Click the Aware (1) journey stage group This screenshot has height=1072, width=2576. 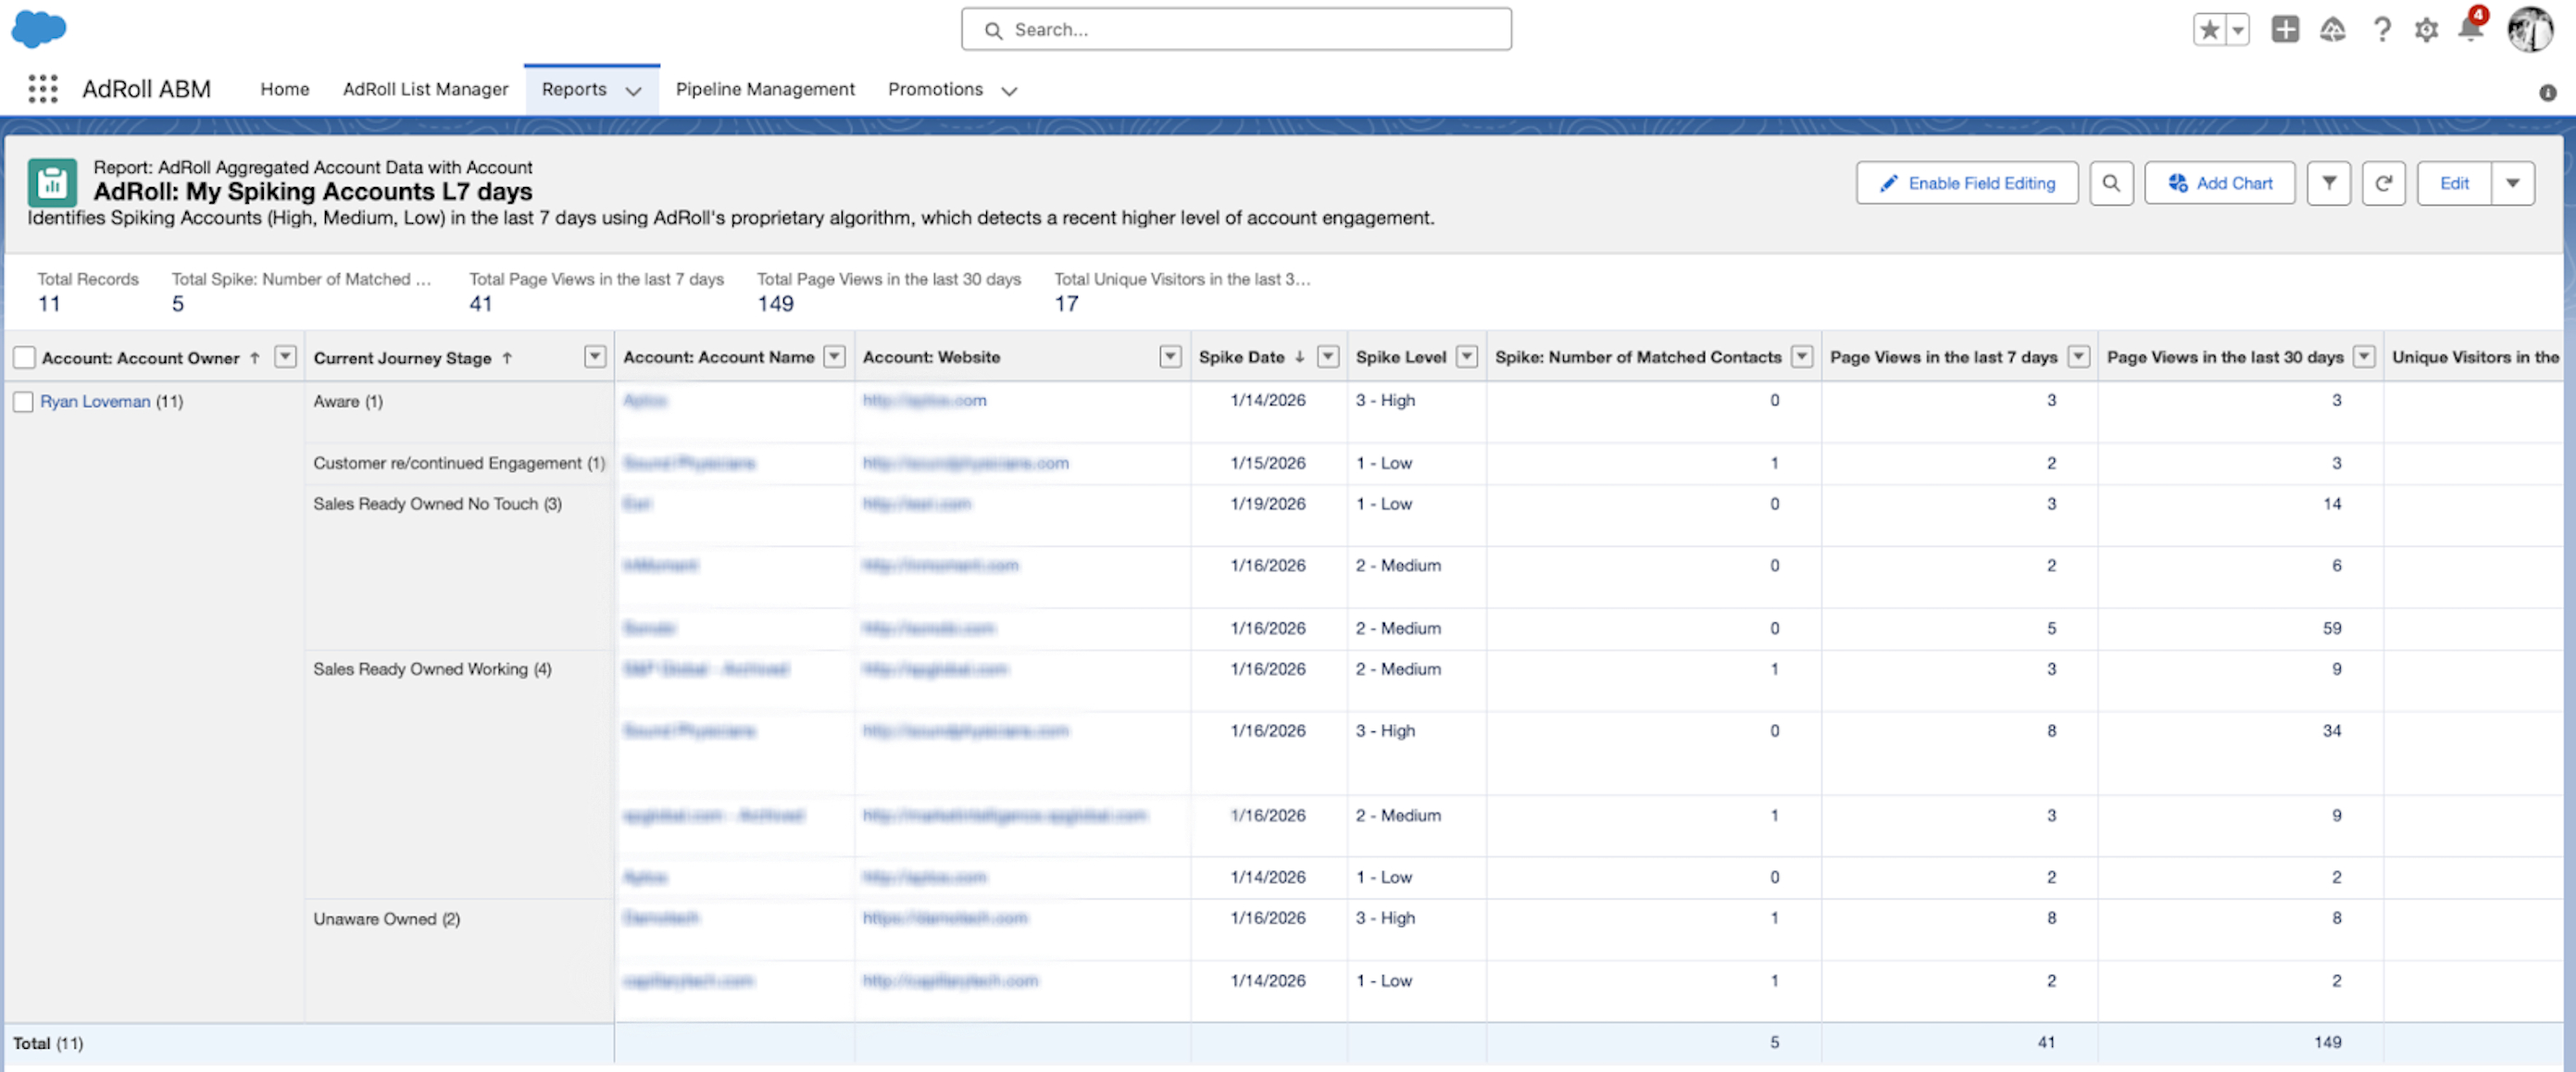pos(348,402)
